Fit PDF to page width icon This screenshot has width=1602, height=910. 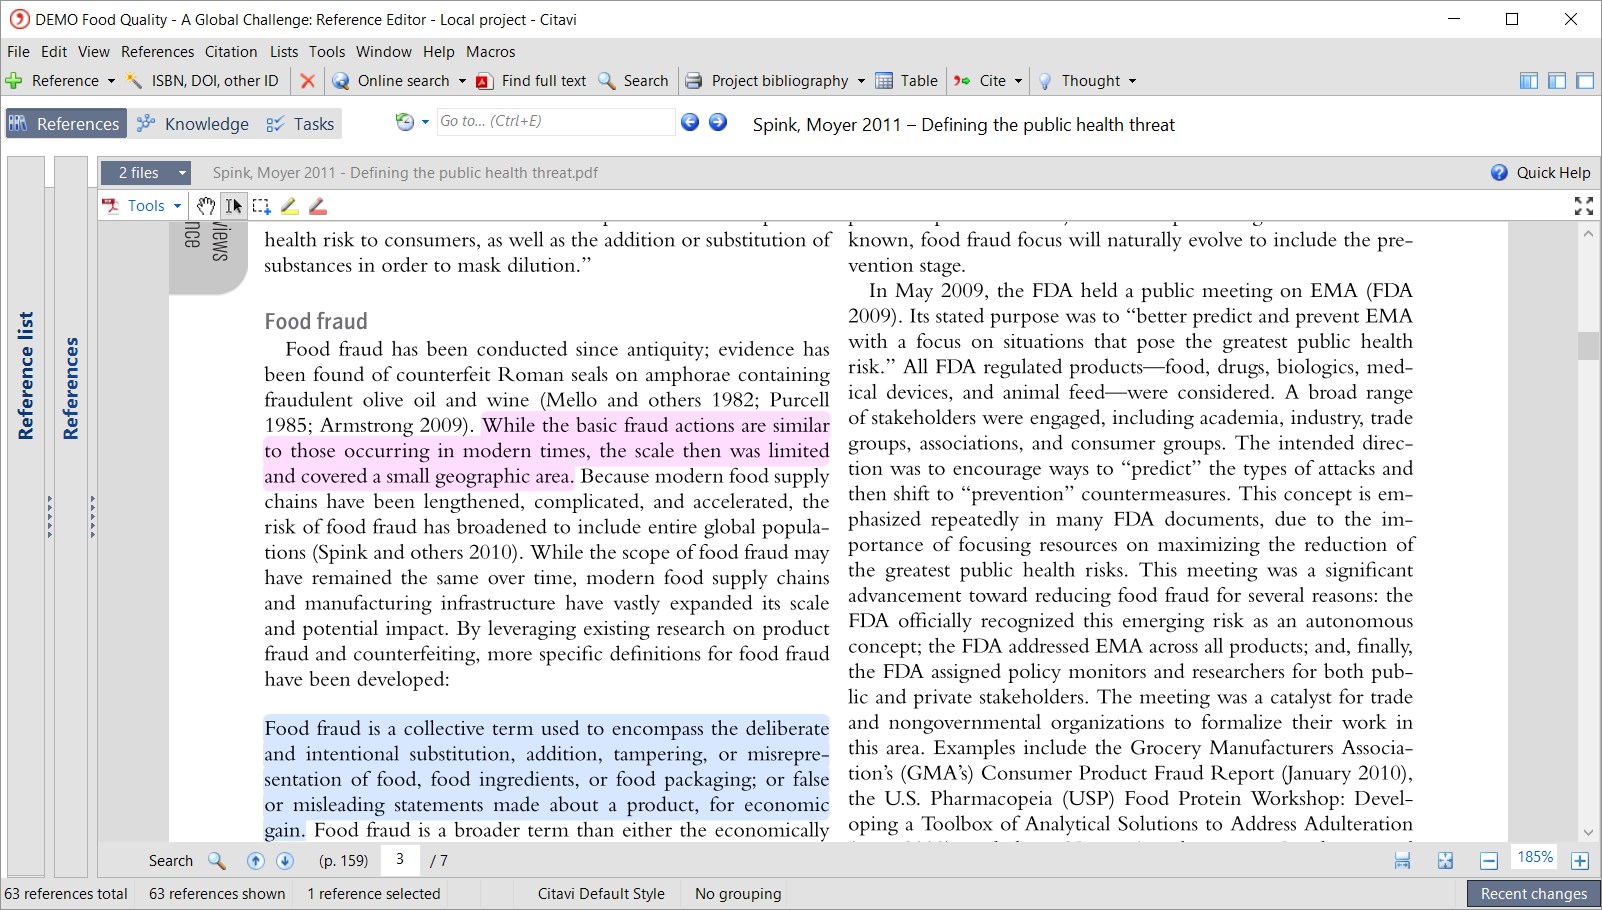click(x=1403, y=861)
